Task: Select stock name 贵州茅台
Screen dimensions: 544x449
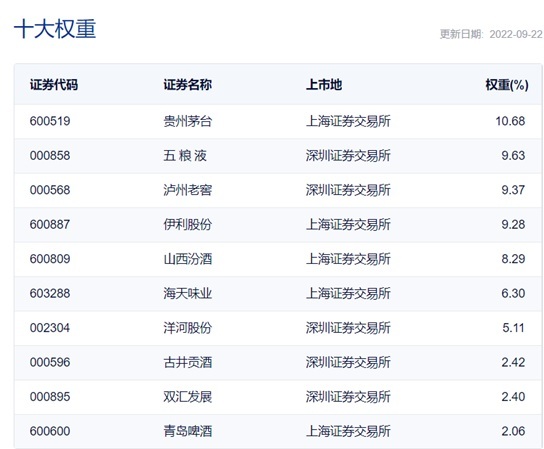Action: pyautogui.click(x=188, y=121)
